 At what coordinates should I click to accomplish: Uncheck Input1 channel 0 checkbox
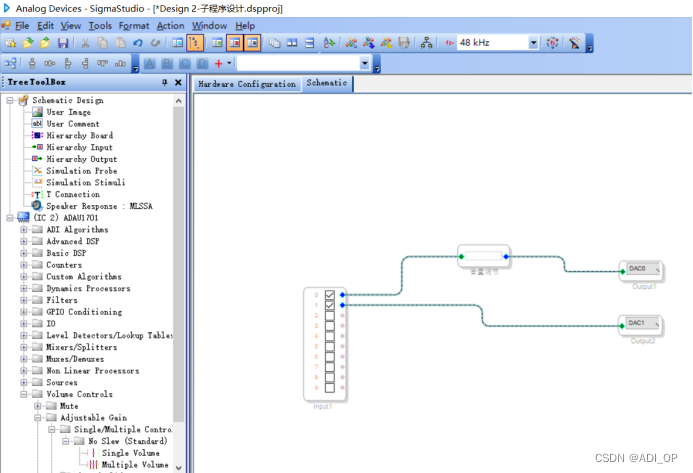pos(330,295)
